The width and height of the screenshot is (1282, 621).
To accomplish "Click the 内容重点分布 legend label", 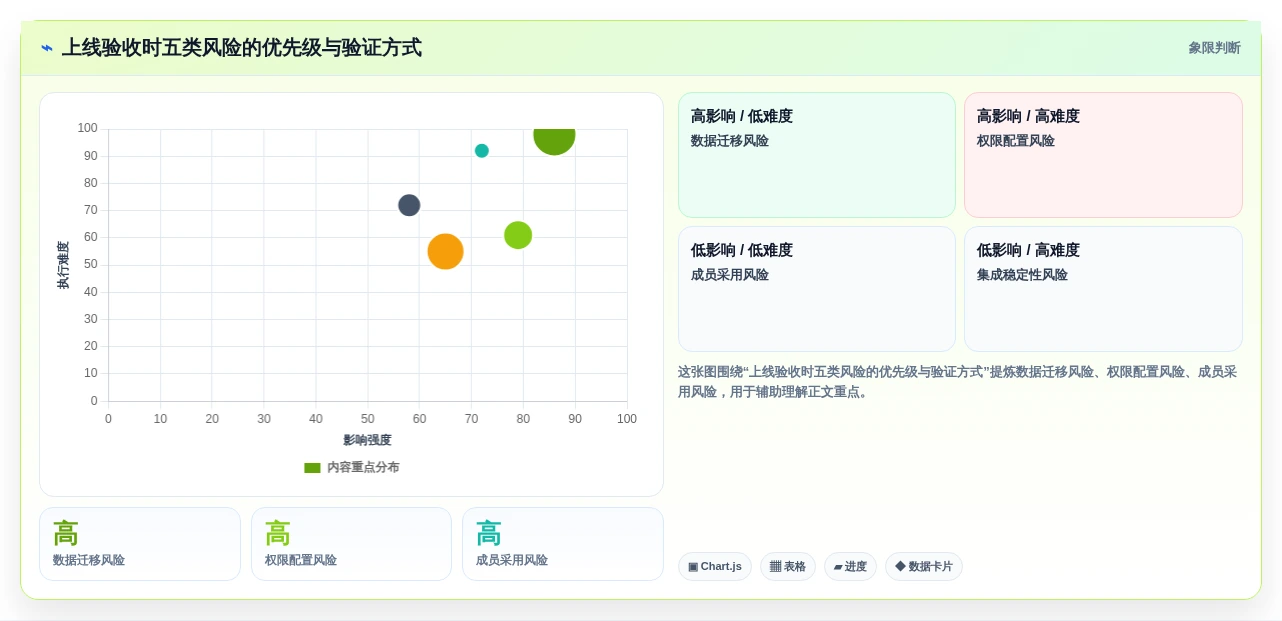I will point(363,468).
